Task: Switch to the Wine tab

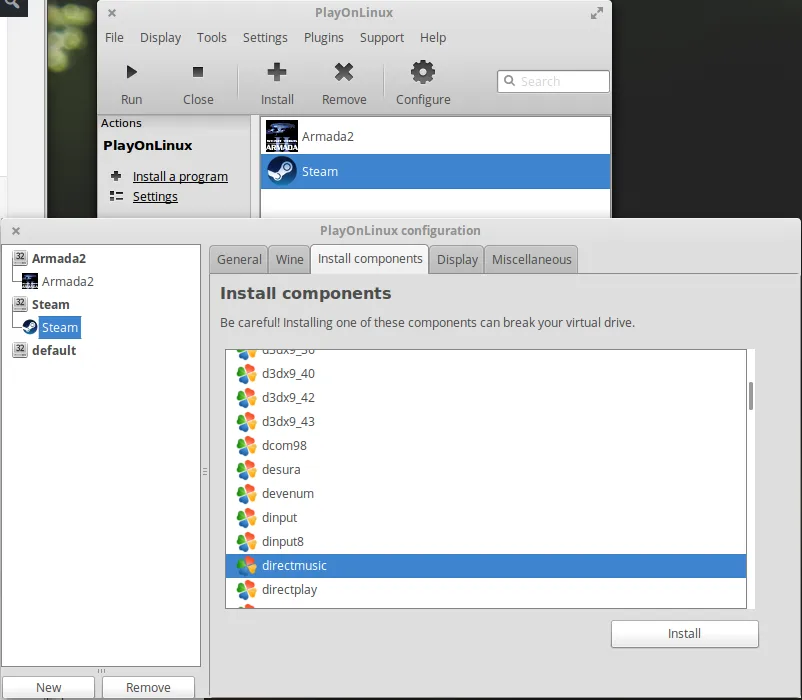Action: click(289, 259)
